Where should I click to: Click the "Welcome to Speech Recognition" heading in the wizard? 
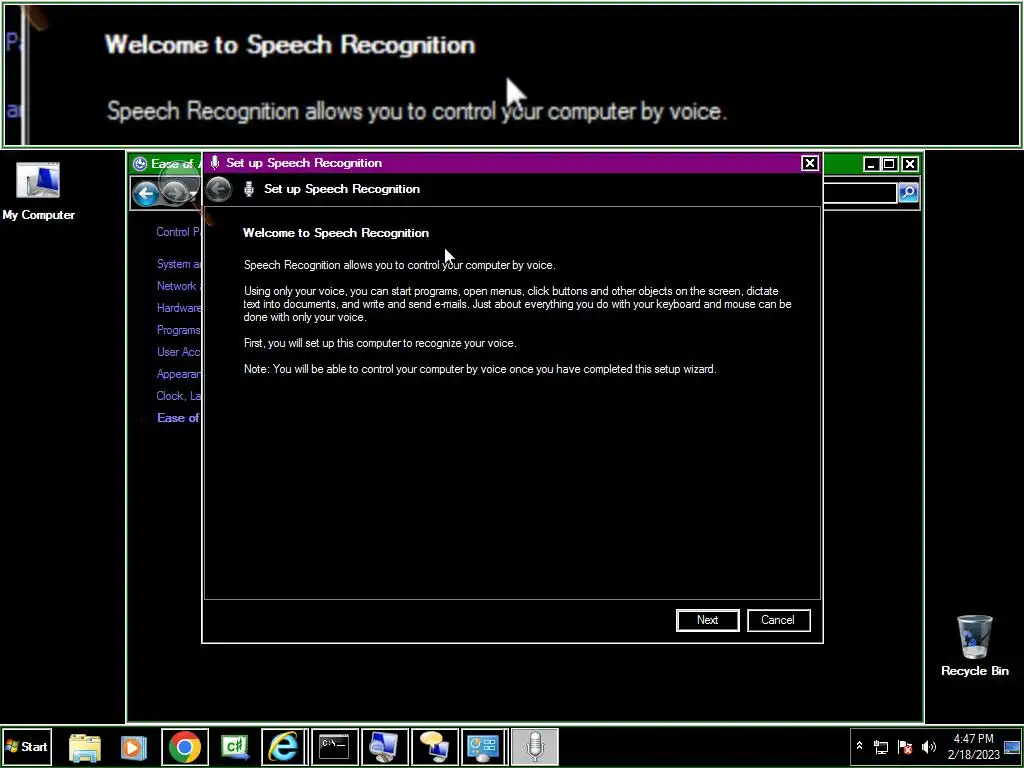(336, 233)
